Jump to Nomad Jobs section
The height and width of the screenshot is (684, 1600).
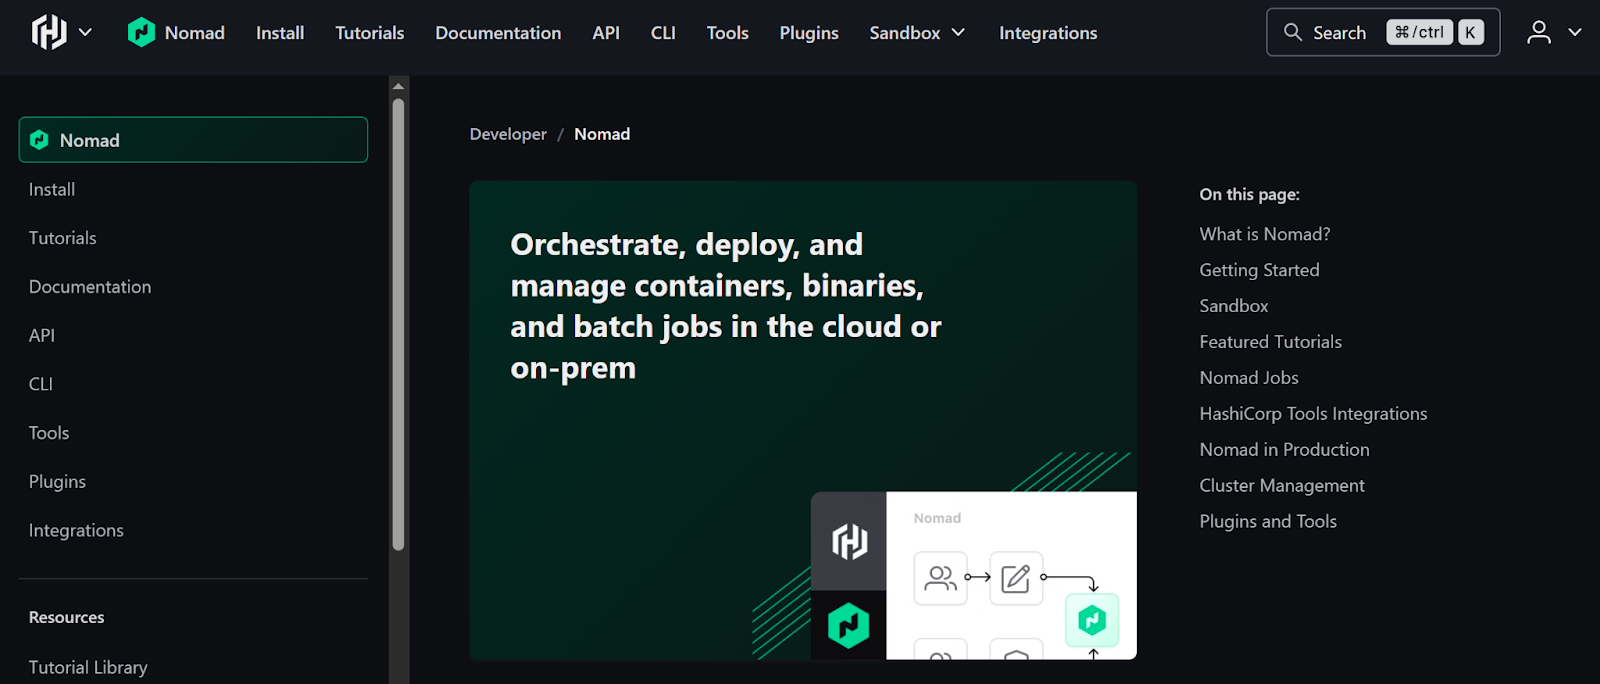[x=1249, y=378]
